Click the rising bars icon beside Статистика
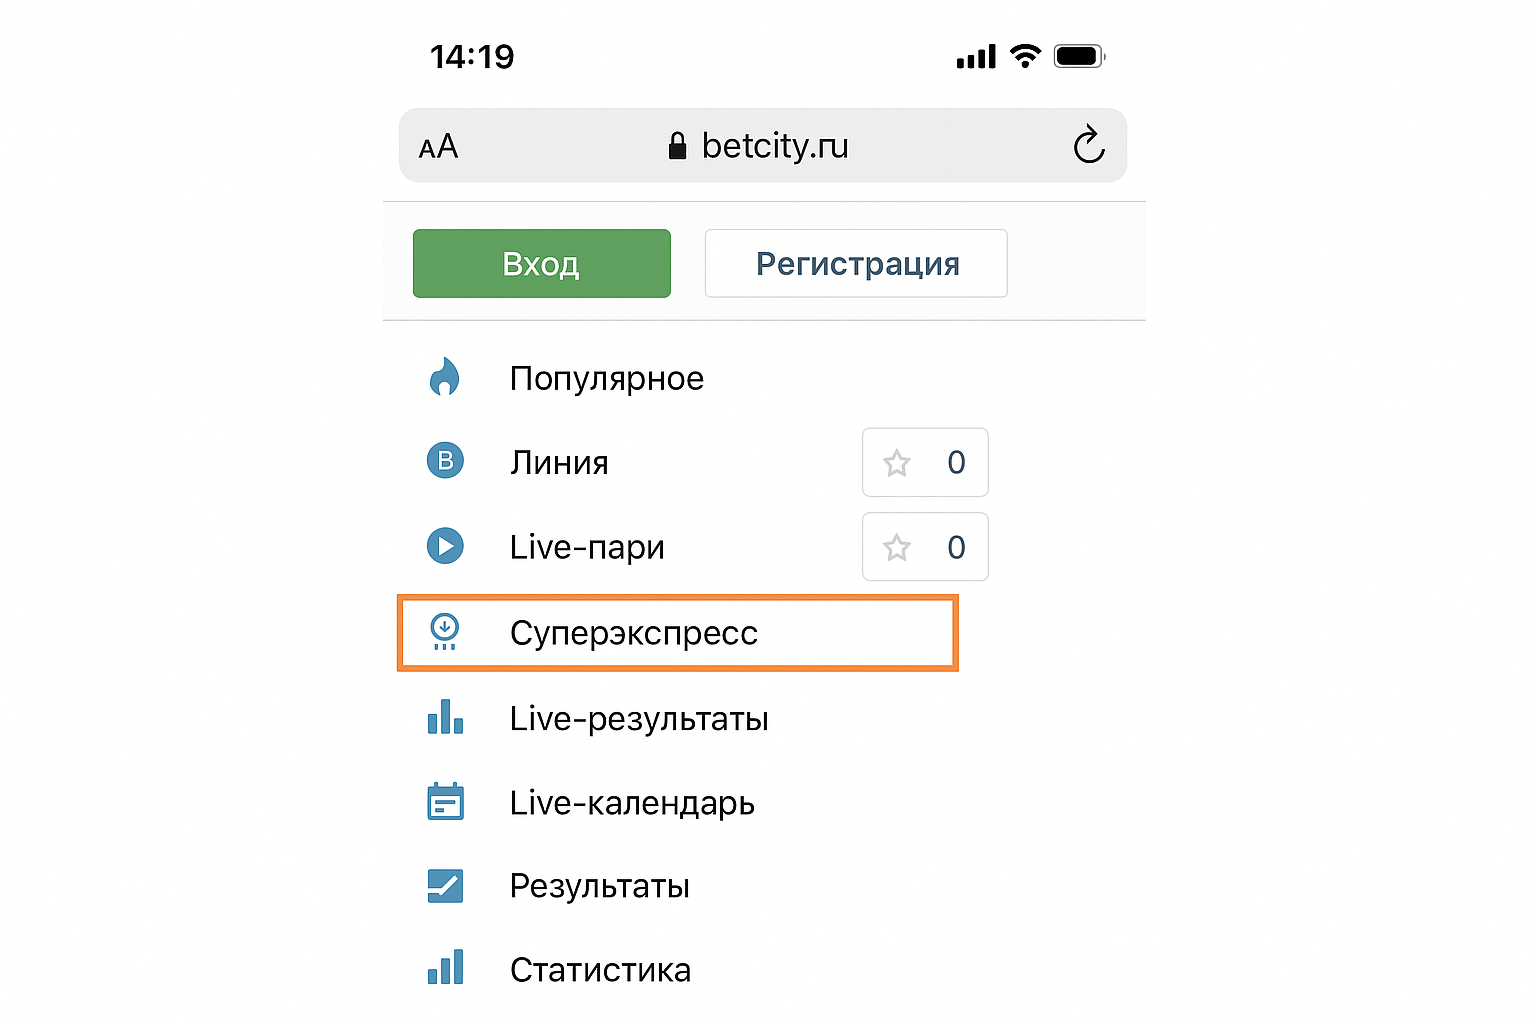This screenshot has height=1024, width=1536. (x=445, y=968)
